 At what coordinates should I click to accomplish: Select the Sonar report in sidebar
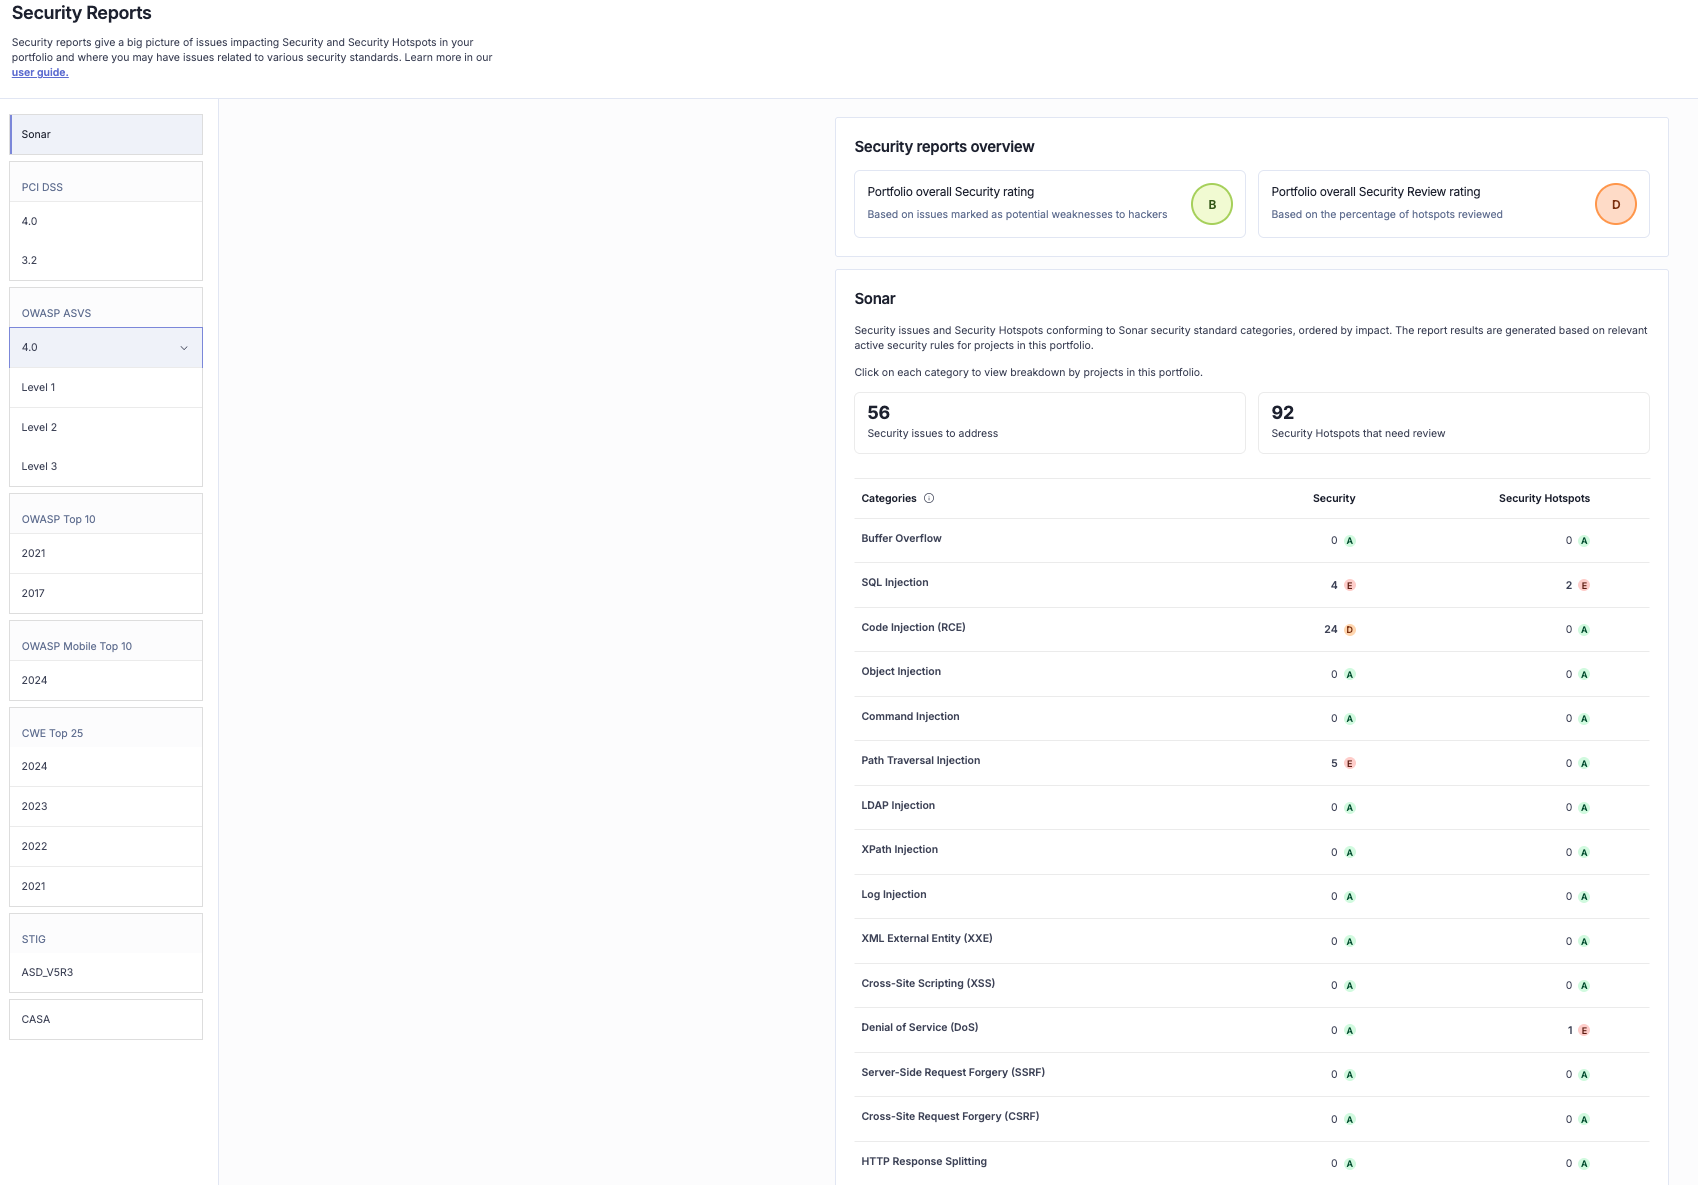pyautogui.click(x=106, y=134)
